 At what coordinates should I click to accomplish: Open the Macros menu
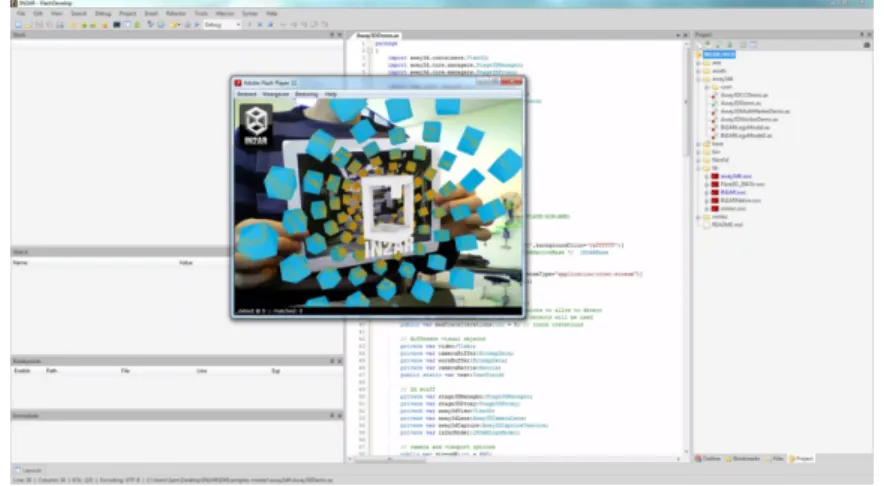click(x=224, y=13)
